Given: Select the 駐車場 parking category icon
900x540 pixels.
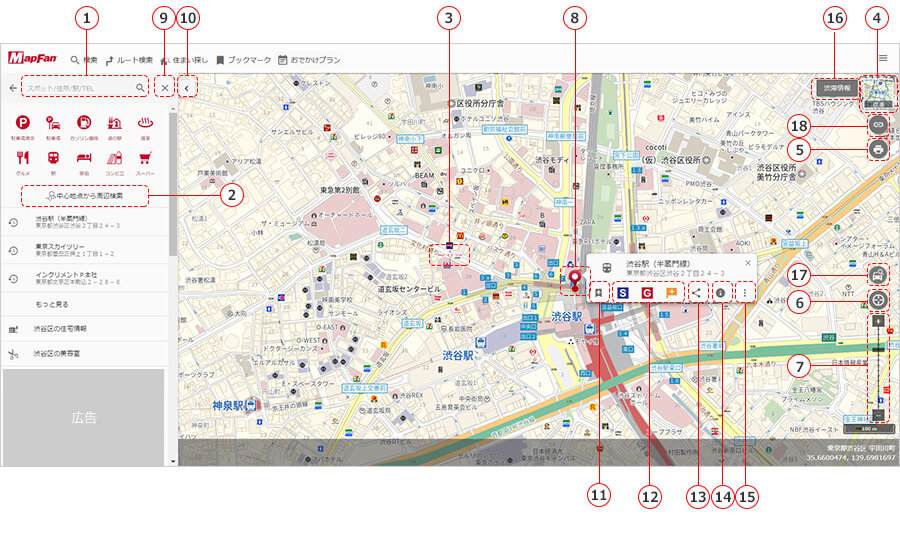Looking at the screenshot, I should (x=53, y=122).
